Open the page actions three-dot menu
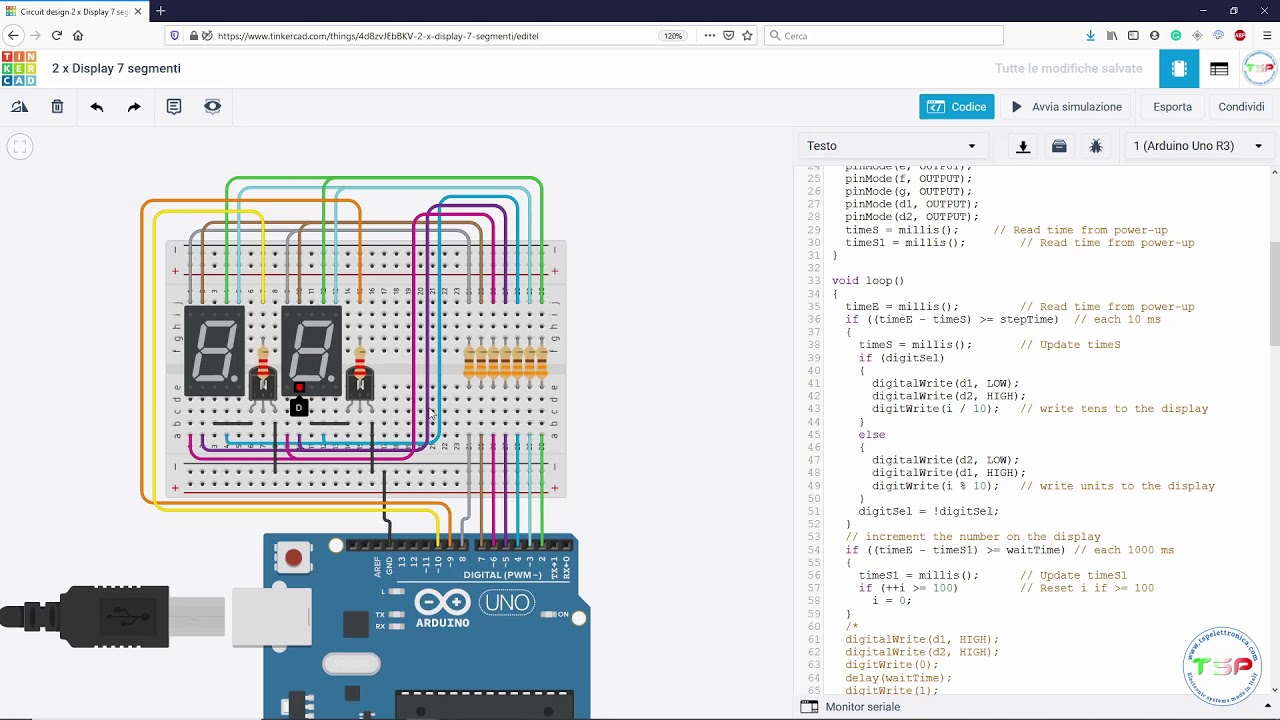1280x720 pixels. click(710, 36)
